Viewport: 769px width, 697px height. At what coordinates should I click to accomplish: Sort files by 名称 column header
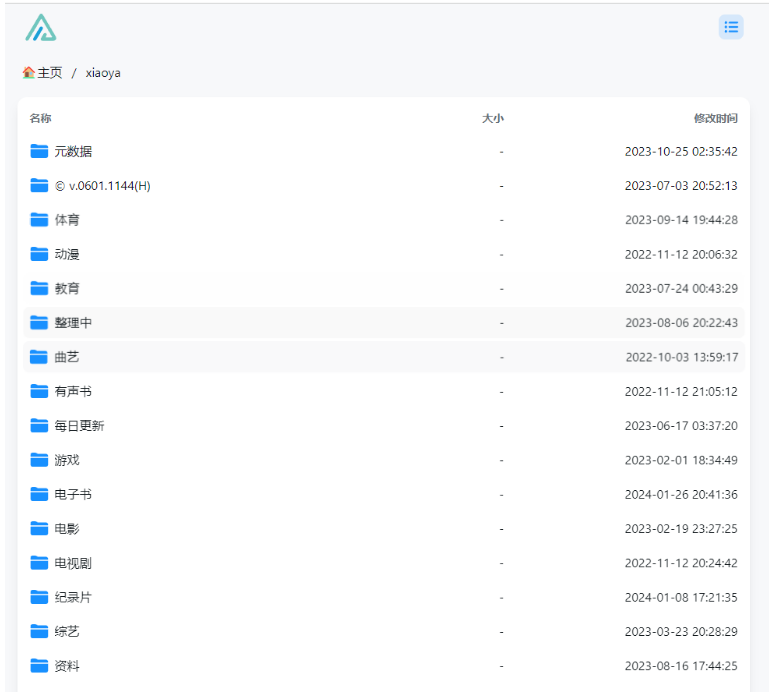coord(40,118)
